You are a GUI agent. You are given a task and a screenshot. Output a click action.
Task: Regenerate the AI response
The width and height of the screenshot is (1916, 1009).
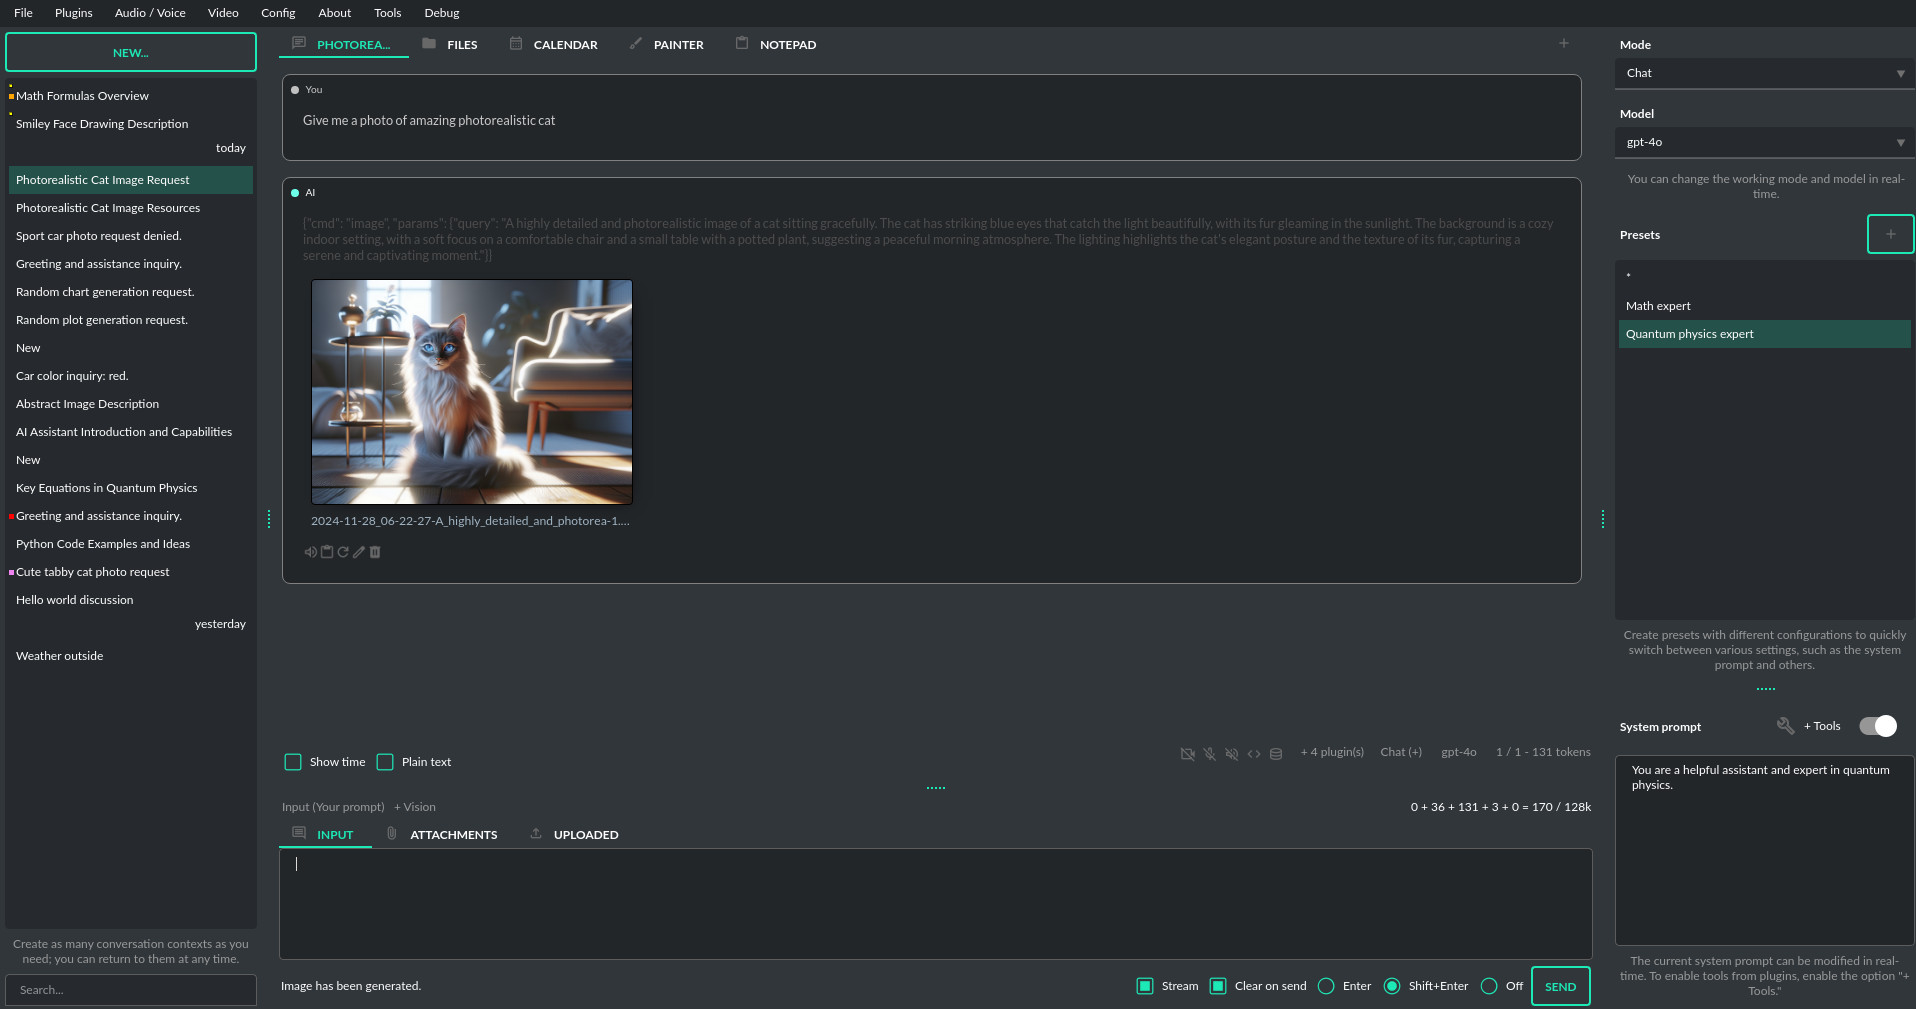pyautogui.click(x=343, y=552)
